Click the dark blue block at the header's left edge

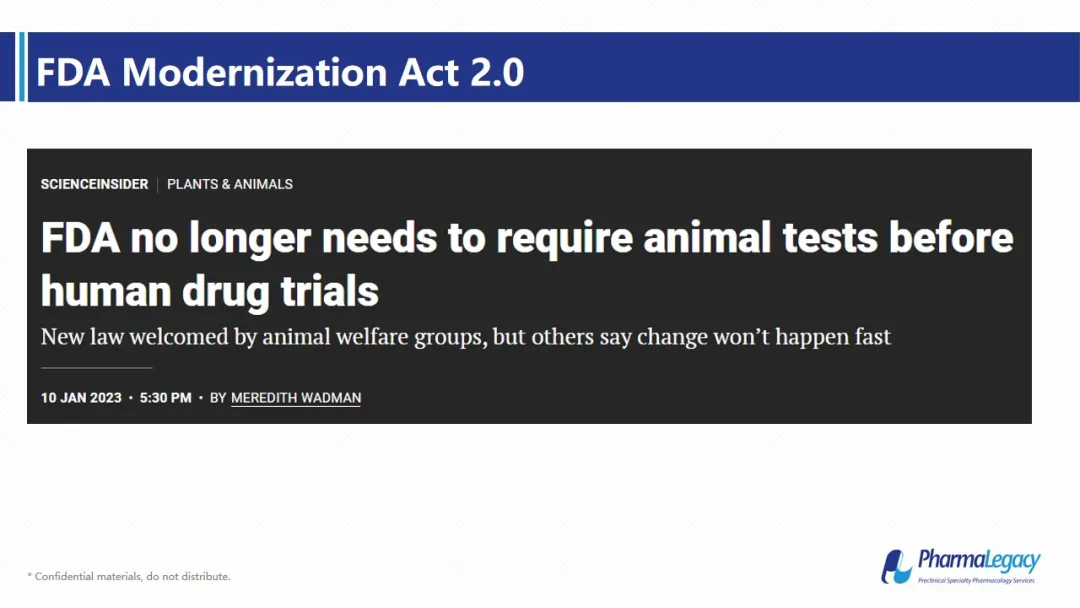[8, 67]
